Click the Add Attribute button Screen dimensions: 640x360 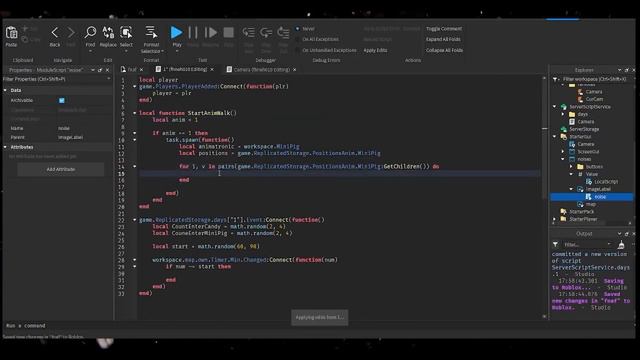pyautogui.click(x=60, y=169)
